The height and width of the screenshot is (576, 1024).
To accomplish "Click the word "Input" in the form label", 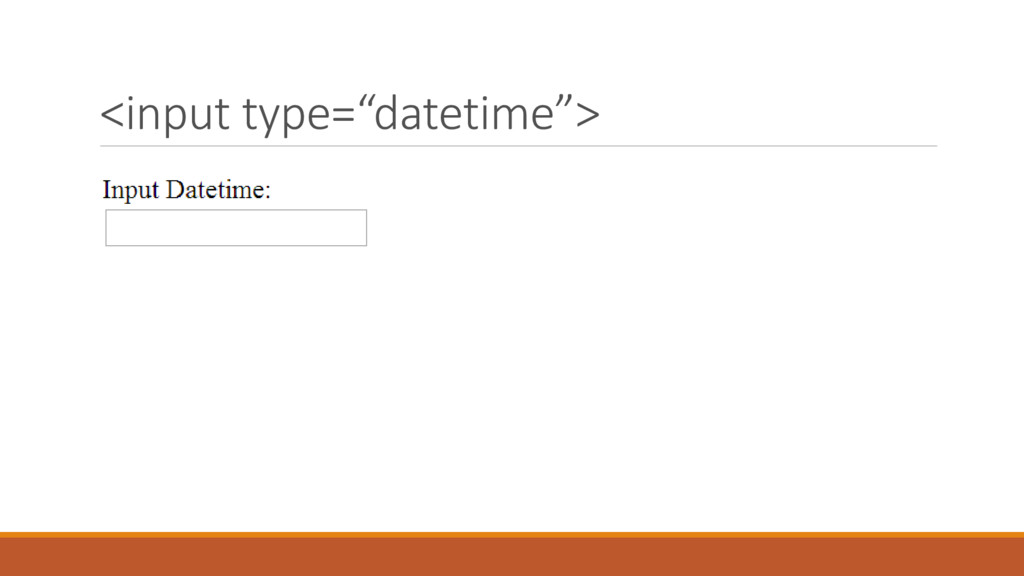I will [x=131, y=190].
